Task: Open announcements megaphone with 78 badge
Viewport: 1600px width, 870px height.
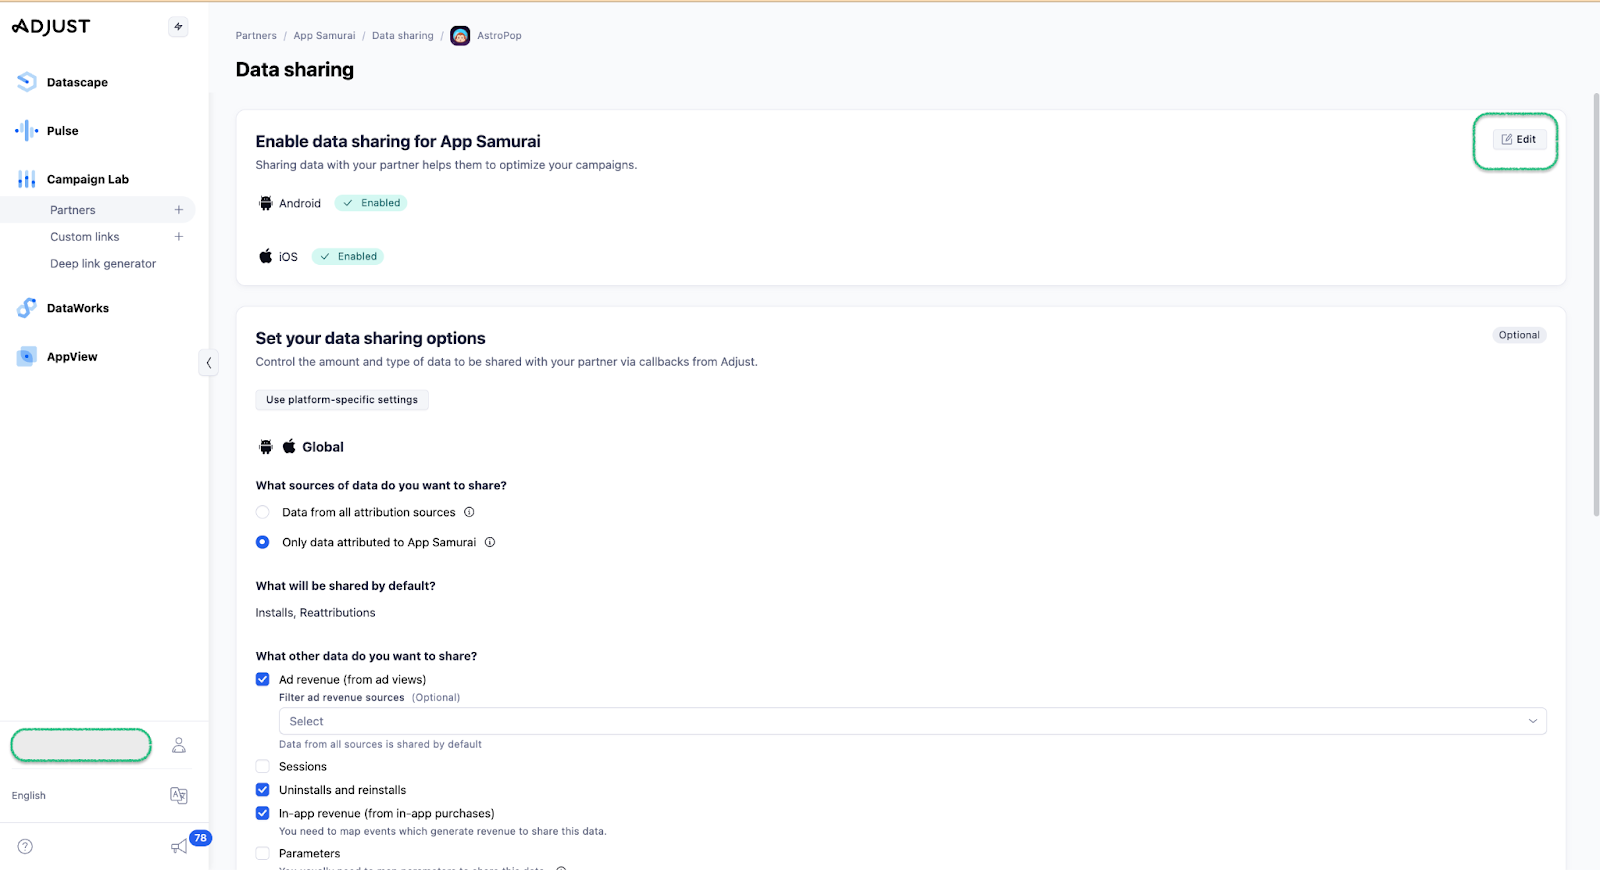Action: click(x=180, y=846)
